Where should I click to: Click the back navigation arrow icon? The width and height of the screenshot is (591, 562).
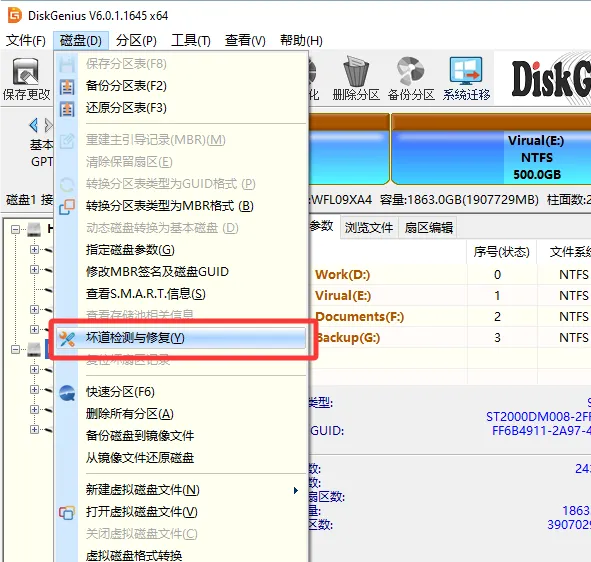click(x=34, y=125)
